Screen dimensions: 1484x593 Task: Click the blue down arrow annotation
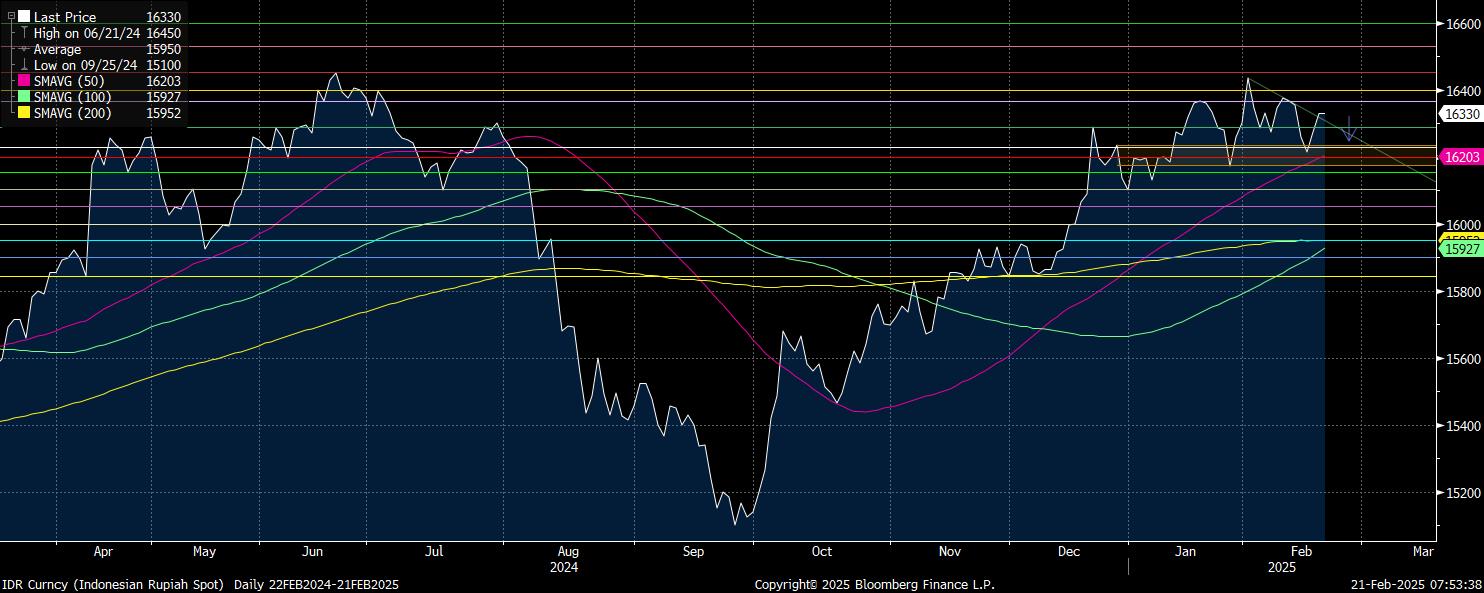[x=1349, y=129]
